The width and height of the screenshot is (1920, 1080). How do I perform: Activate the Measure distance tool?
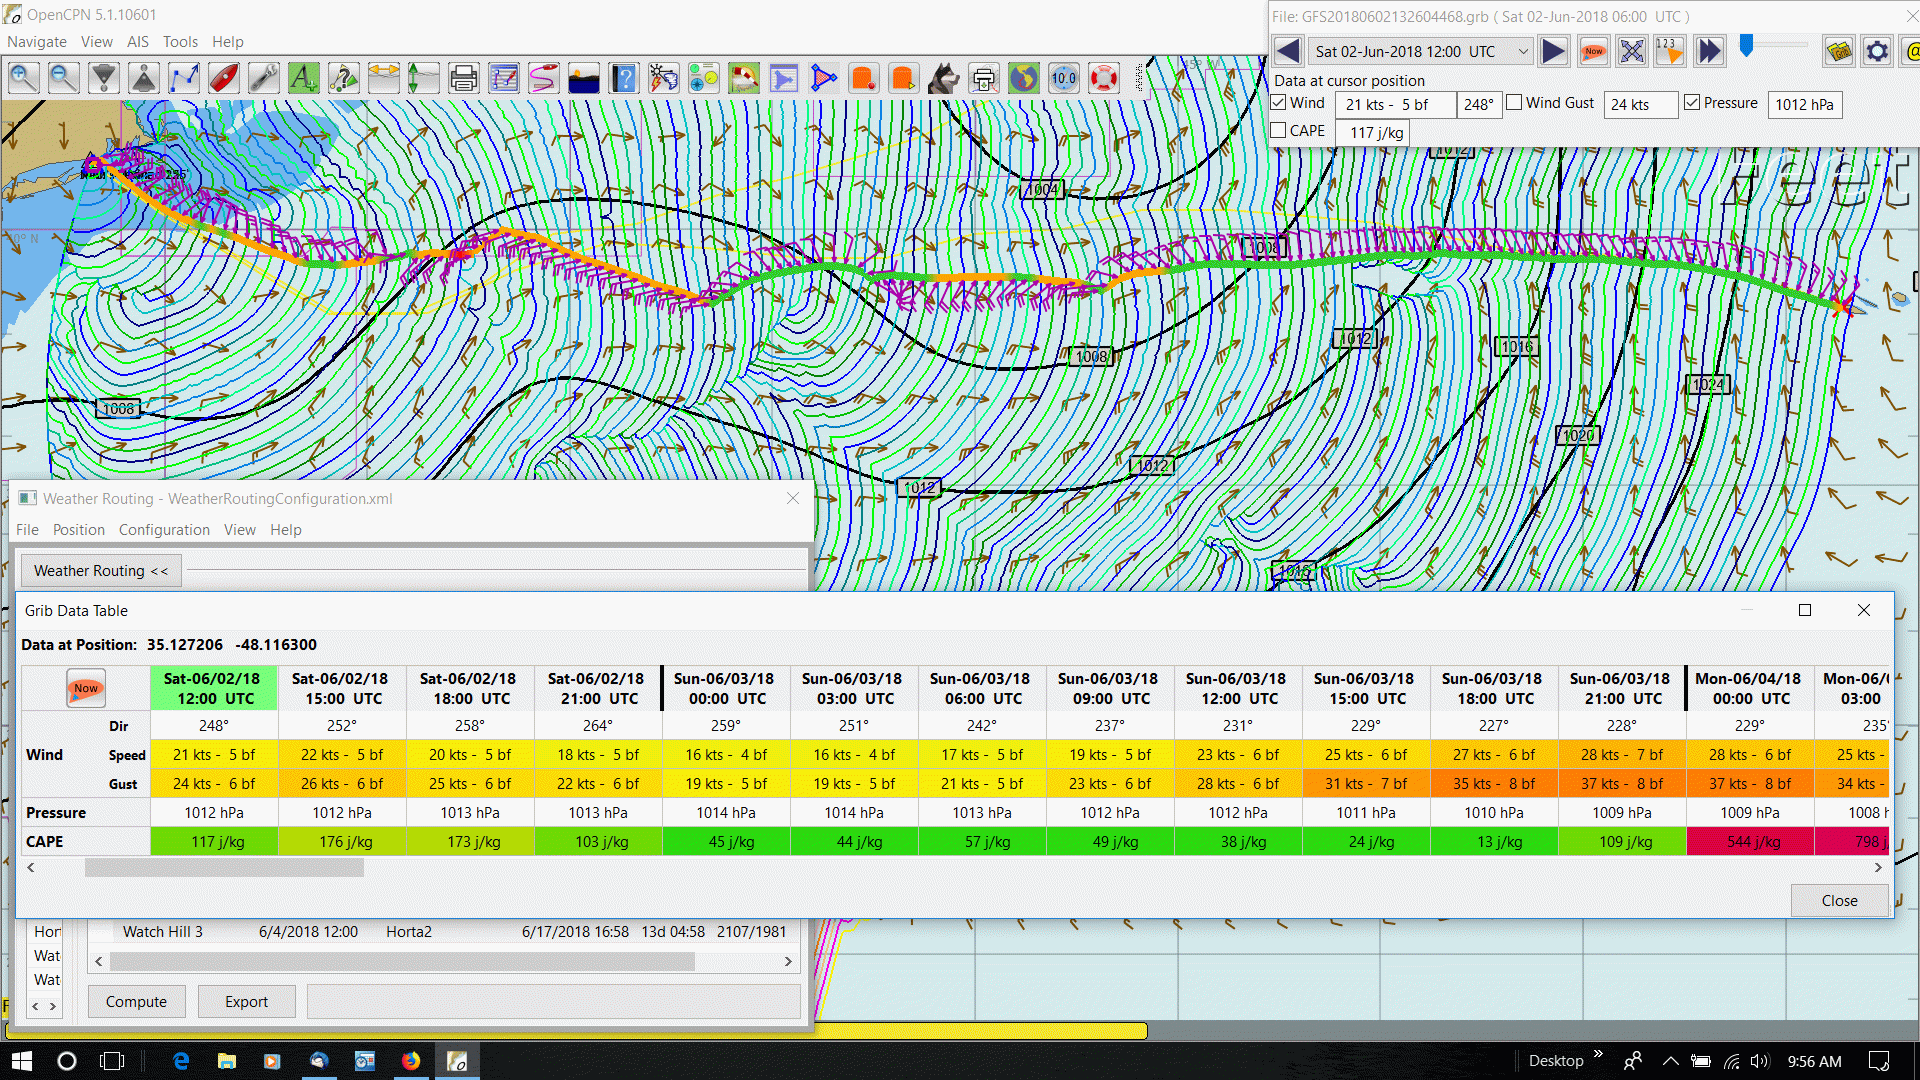point(383,77)
